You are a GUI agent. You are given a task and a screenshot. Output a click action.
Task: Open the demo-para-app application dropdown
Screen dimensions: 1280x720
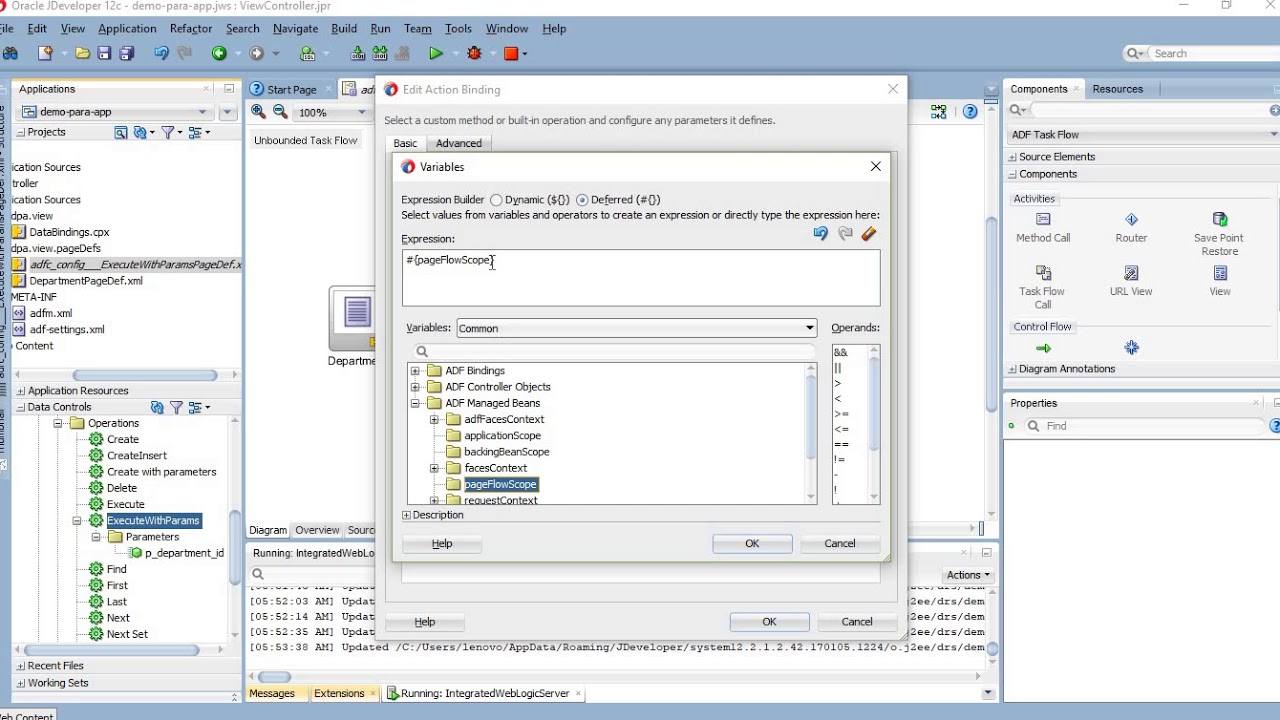point(203,112)
